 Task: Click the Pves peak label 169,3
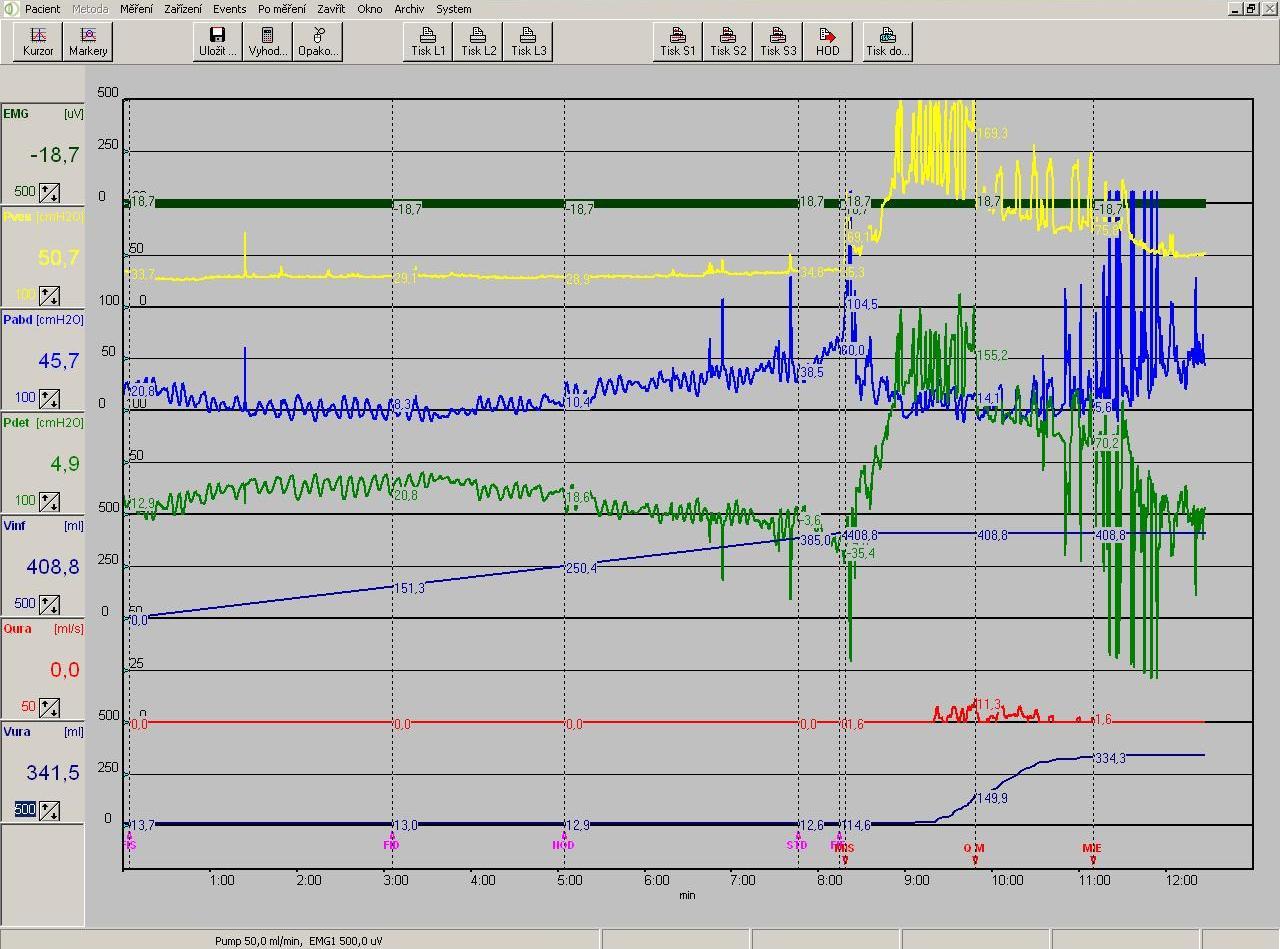click(x=993, y=133)
